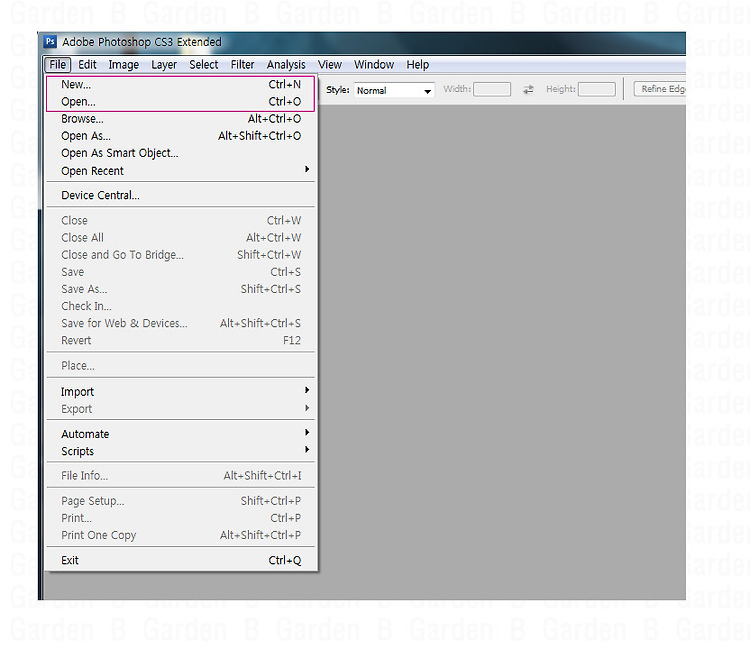The height and width of the screenshot is (649, 750).
Task: Select Save menu entry with Ctrl+S
Action: pyautogui.click(x=181, y=272)
